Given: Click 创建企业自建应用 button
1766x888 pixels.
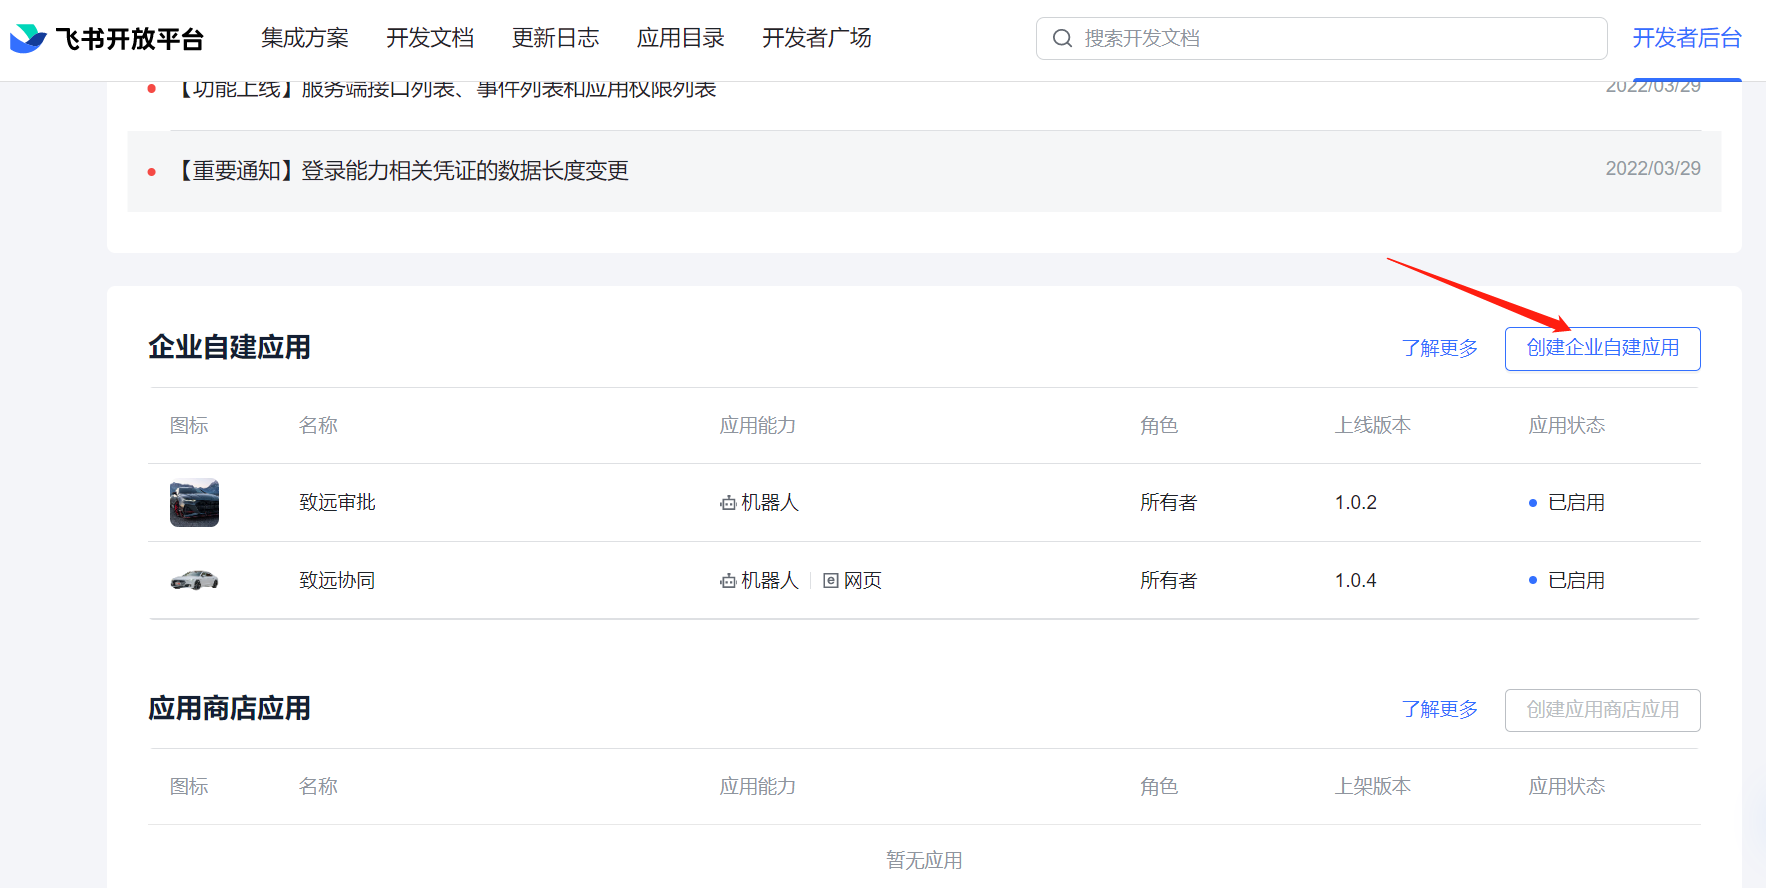Looking at the screenshot, I should [x=1602, y=348].
